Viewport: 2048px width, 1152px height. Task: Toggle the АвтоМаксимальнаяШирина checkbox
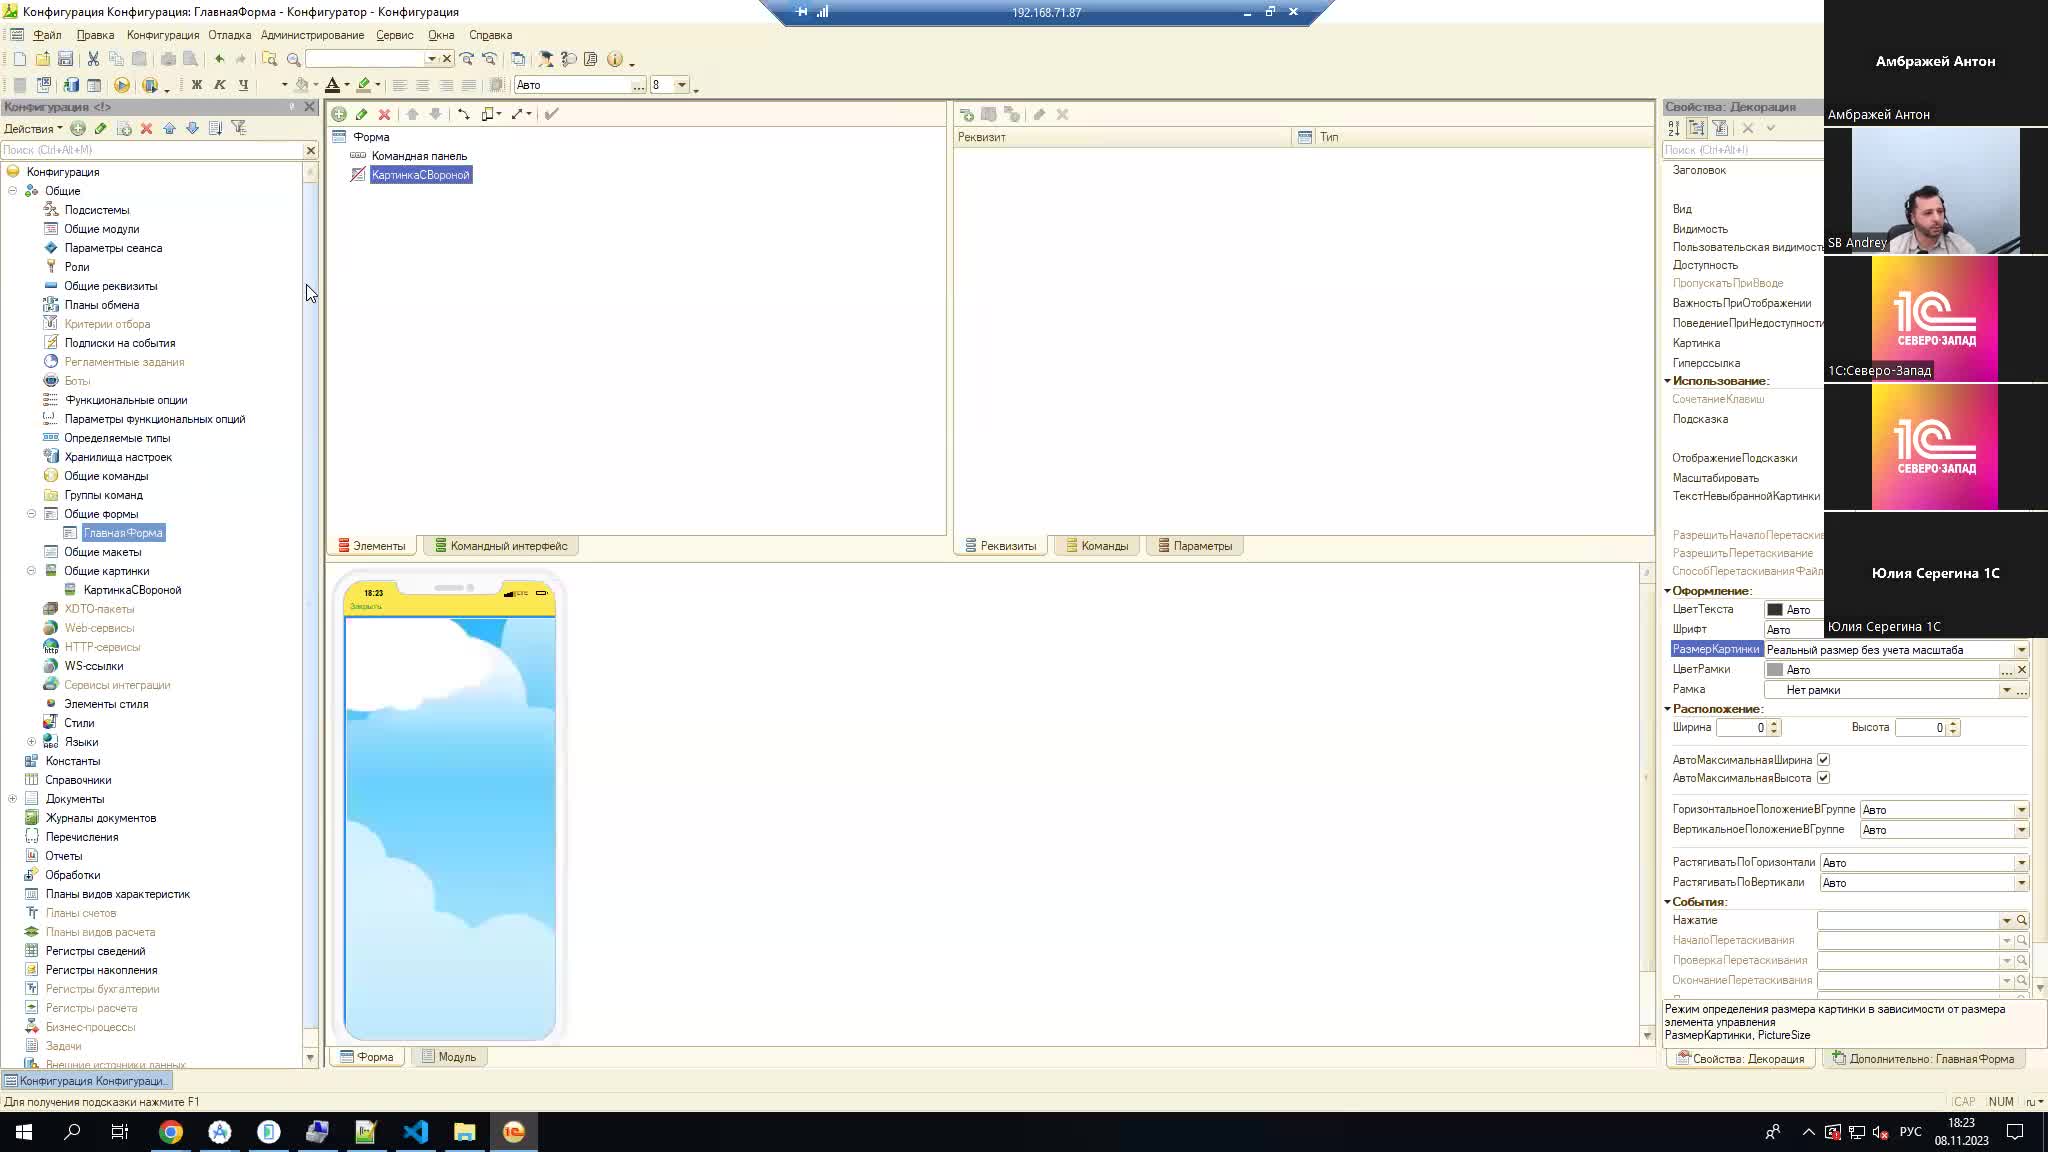point(1823,760)
